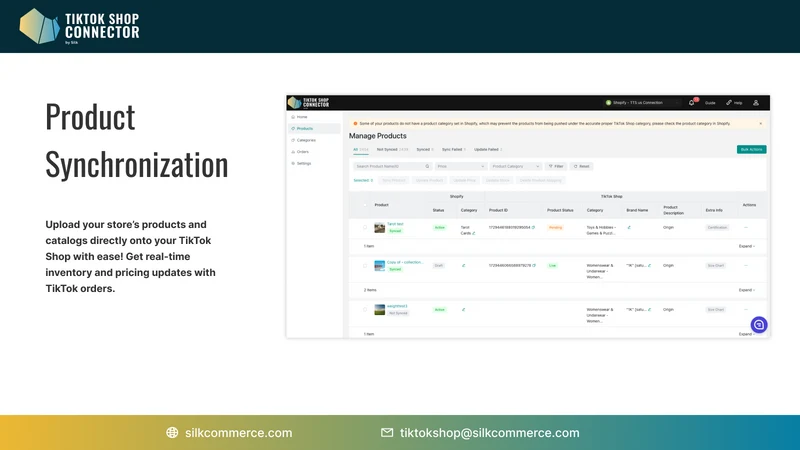Click the orange warning icon in the banner
800x450 pixels.
pos(355,123)
